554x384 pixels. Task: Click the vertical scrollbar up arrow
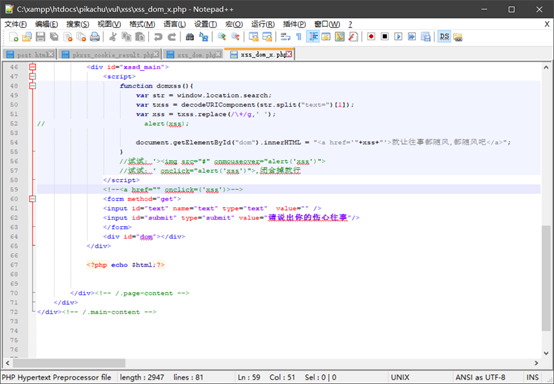point(546,67)
